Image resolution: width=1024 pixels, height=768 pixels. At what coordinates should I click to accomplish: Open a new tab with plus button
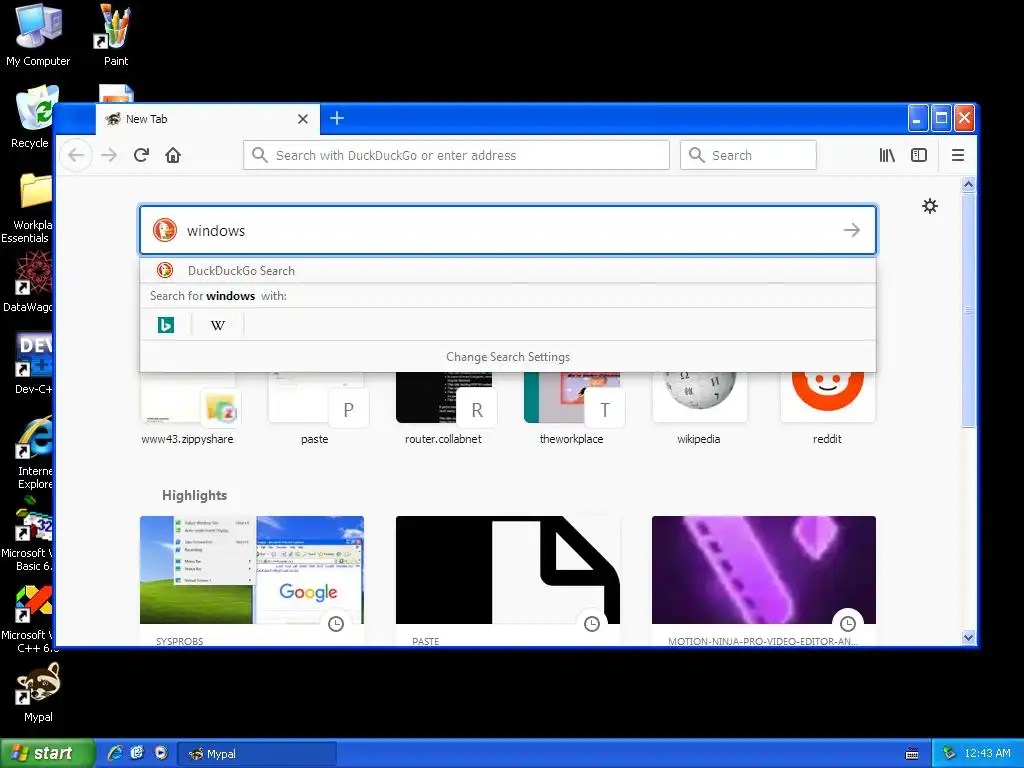(337, 118)
